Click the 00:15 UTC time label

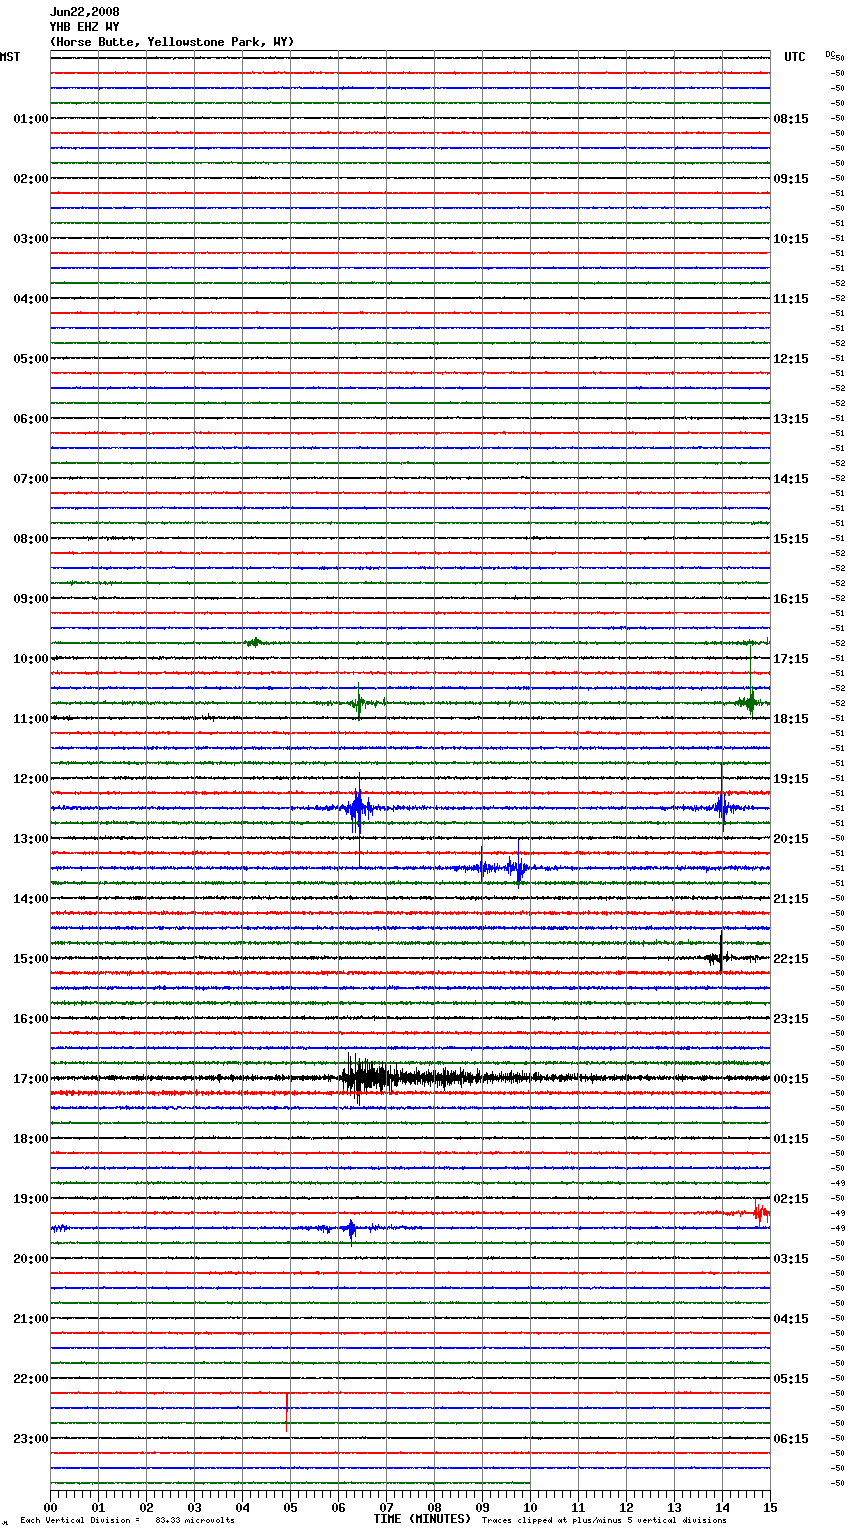pos(791,1079)
